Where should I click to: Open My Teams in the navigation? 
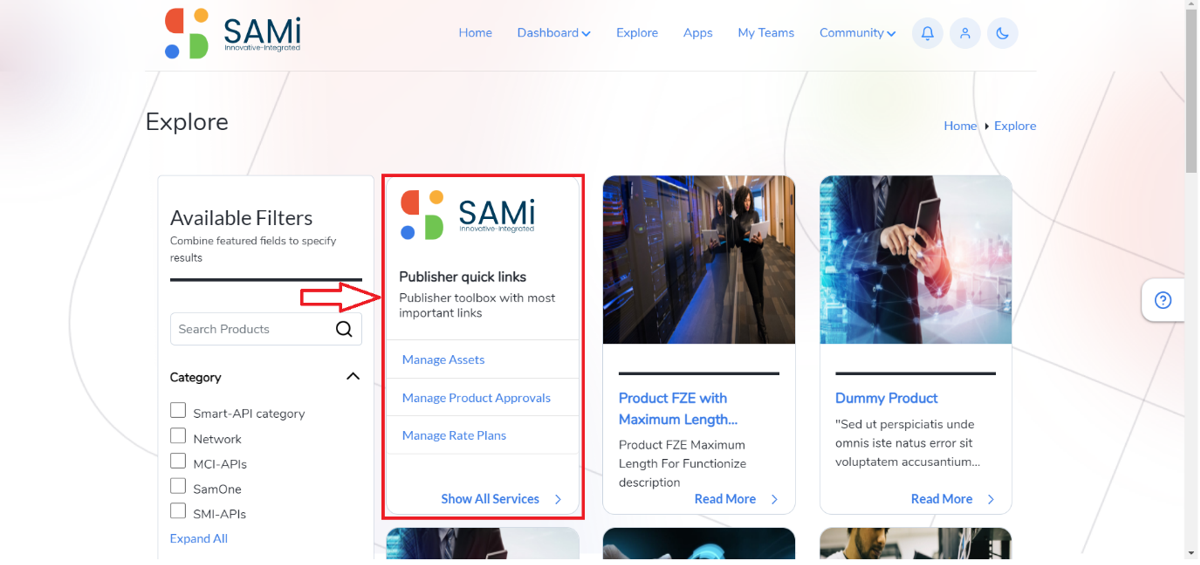(x=766, y=33)
